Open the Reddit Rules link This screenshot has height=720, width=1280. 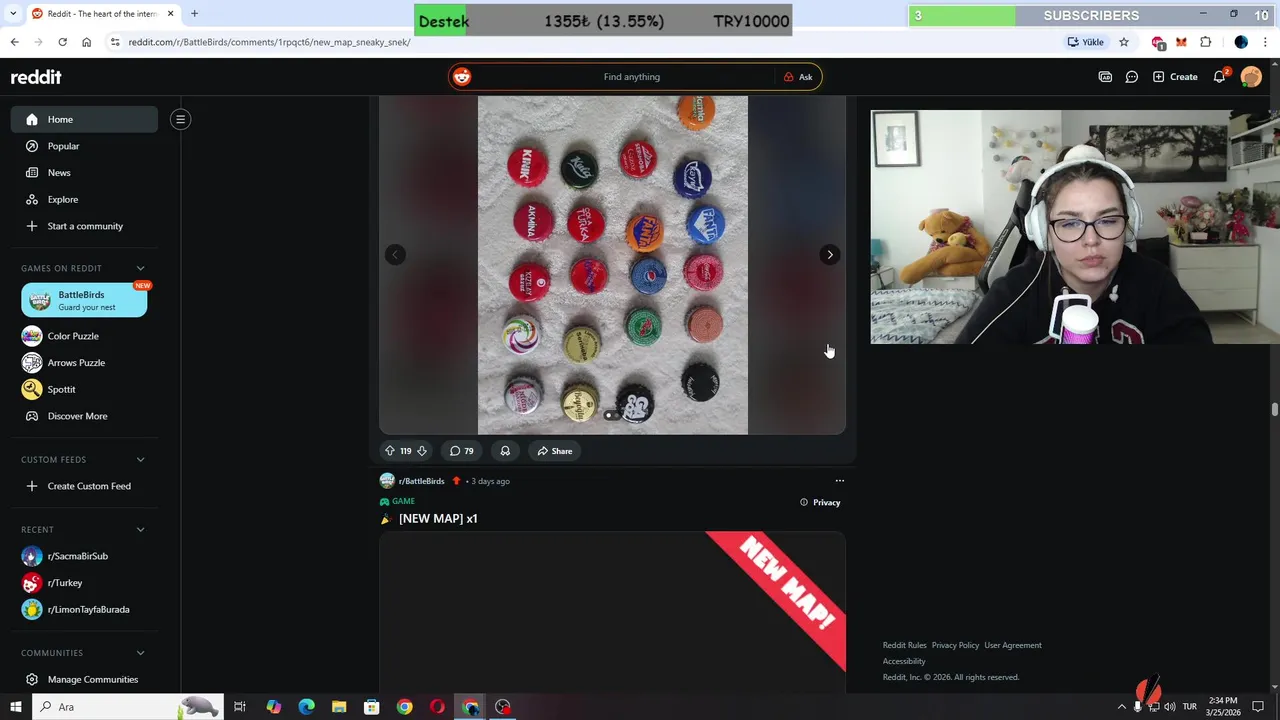[x=904, y=645]
